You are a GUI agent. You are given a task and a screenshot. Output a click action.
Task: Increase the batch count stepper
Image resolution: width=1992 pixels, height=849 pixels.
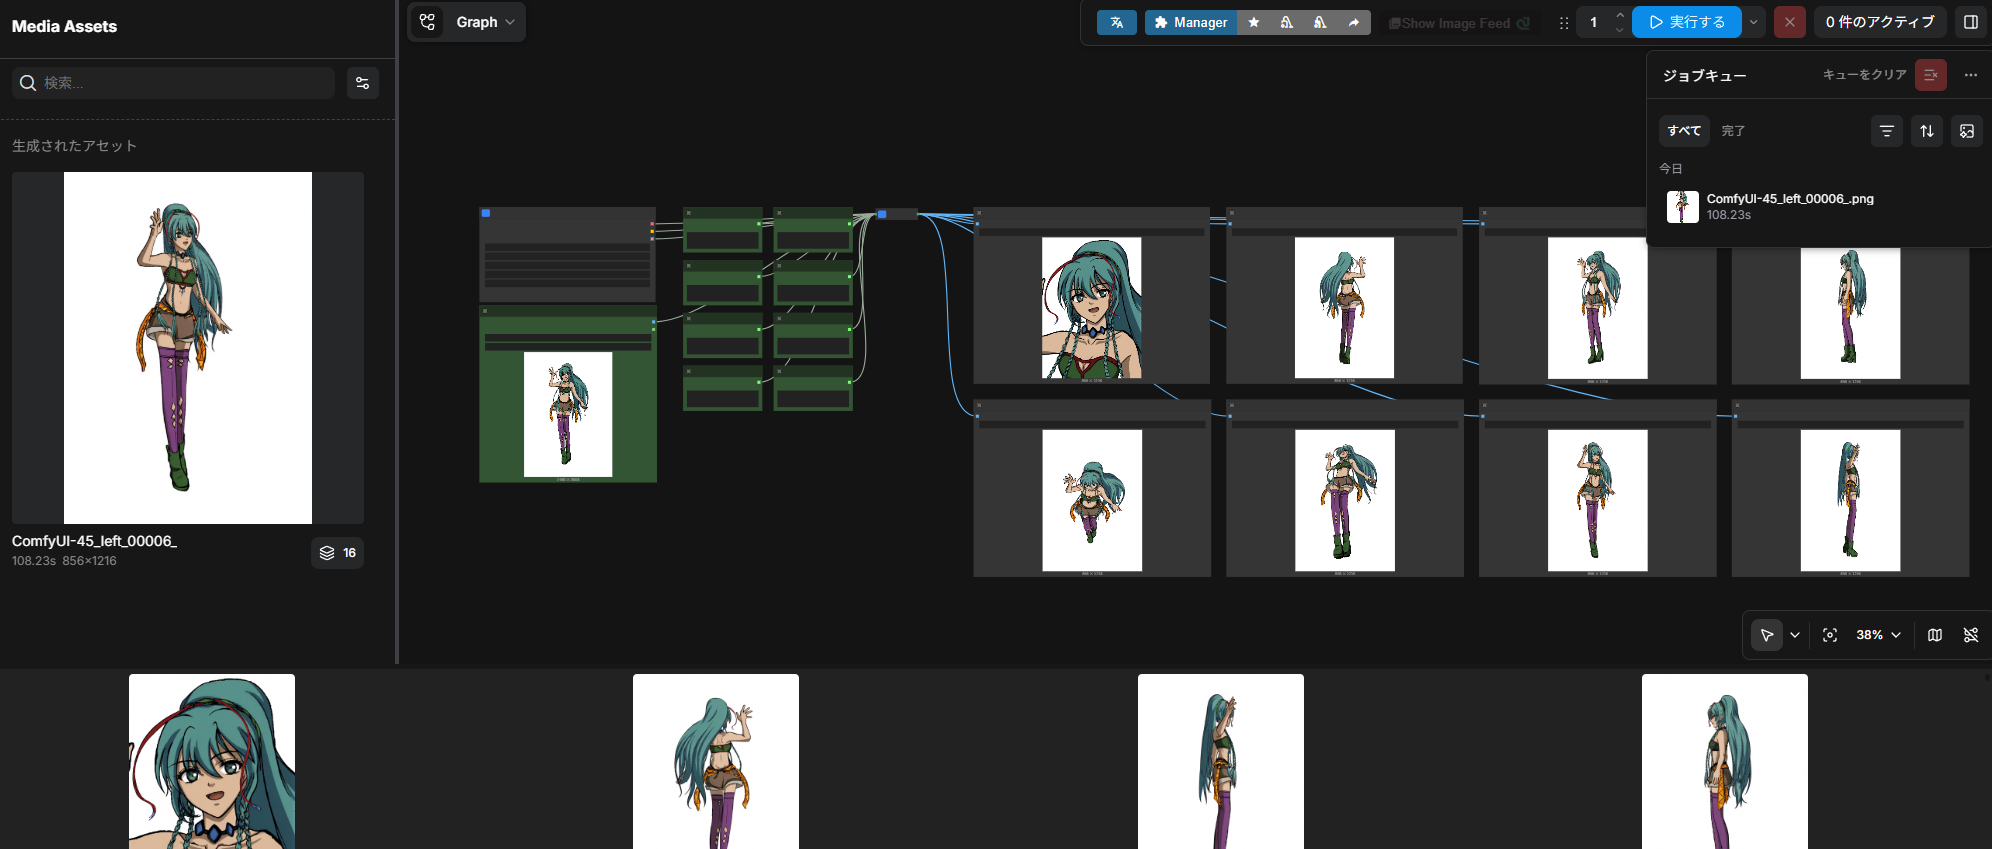[x=1620, y=15]
